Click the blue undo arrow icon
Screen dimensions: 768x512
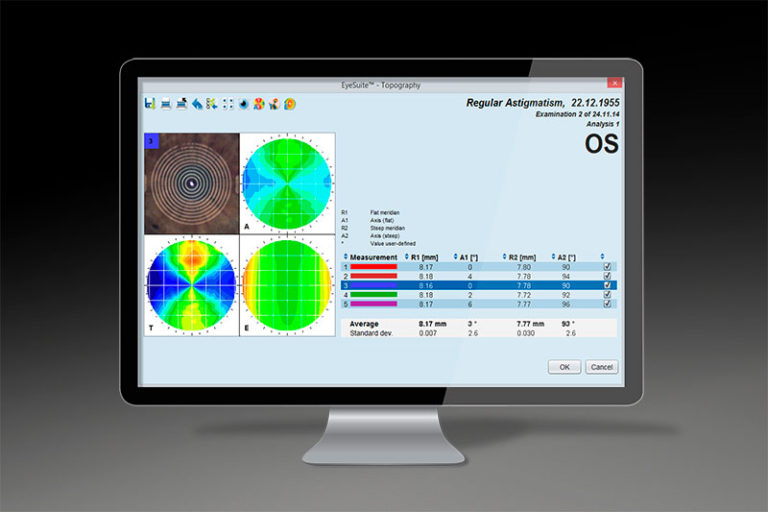197,104
